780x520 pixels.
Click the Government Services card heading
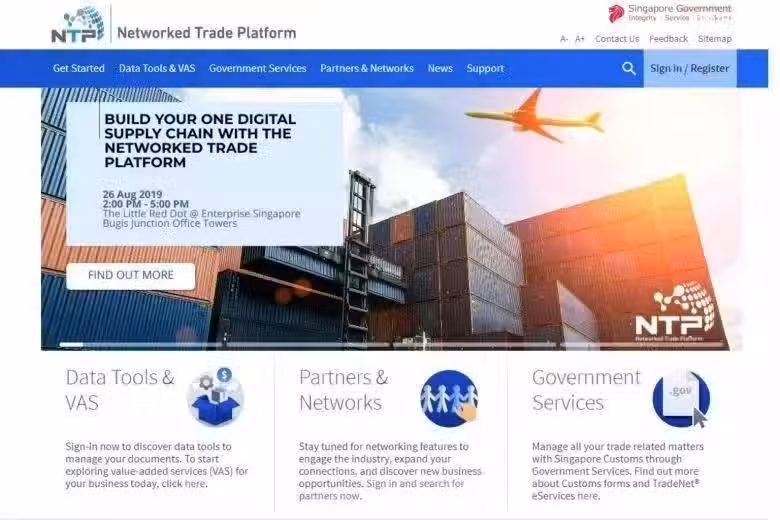586,390
